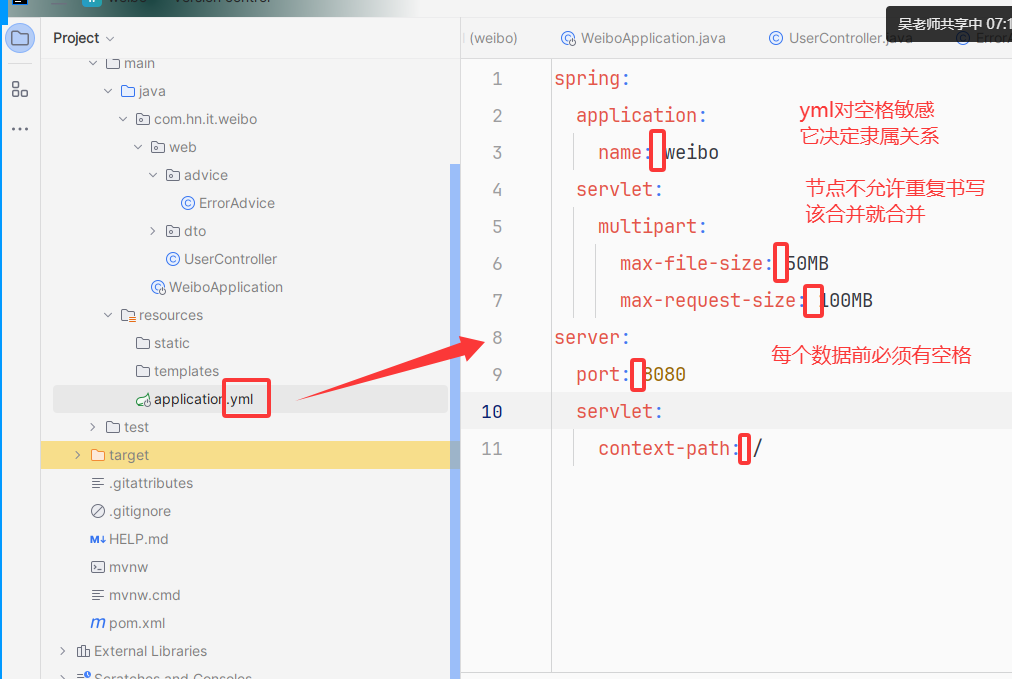Click HELP.md markdown icon
Image resolution: width=1012 pixels, height=679 pixels.
98,540
